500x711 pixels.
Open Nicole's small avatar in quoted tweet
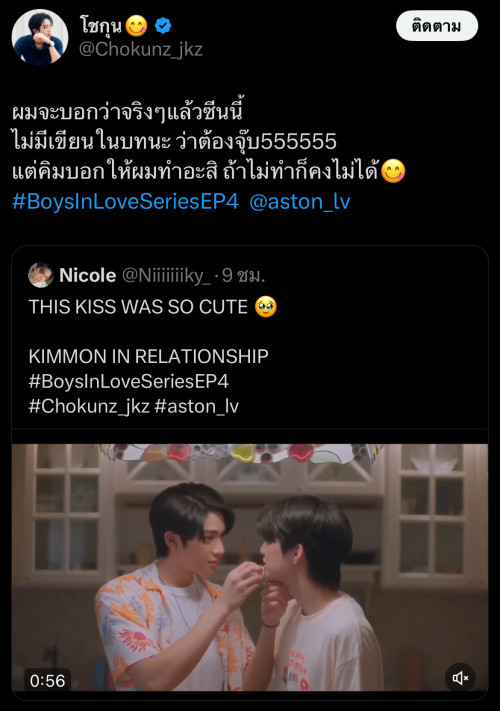41,275
